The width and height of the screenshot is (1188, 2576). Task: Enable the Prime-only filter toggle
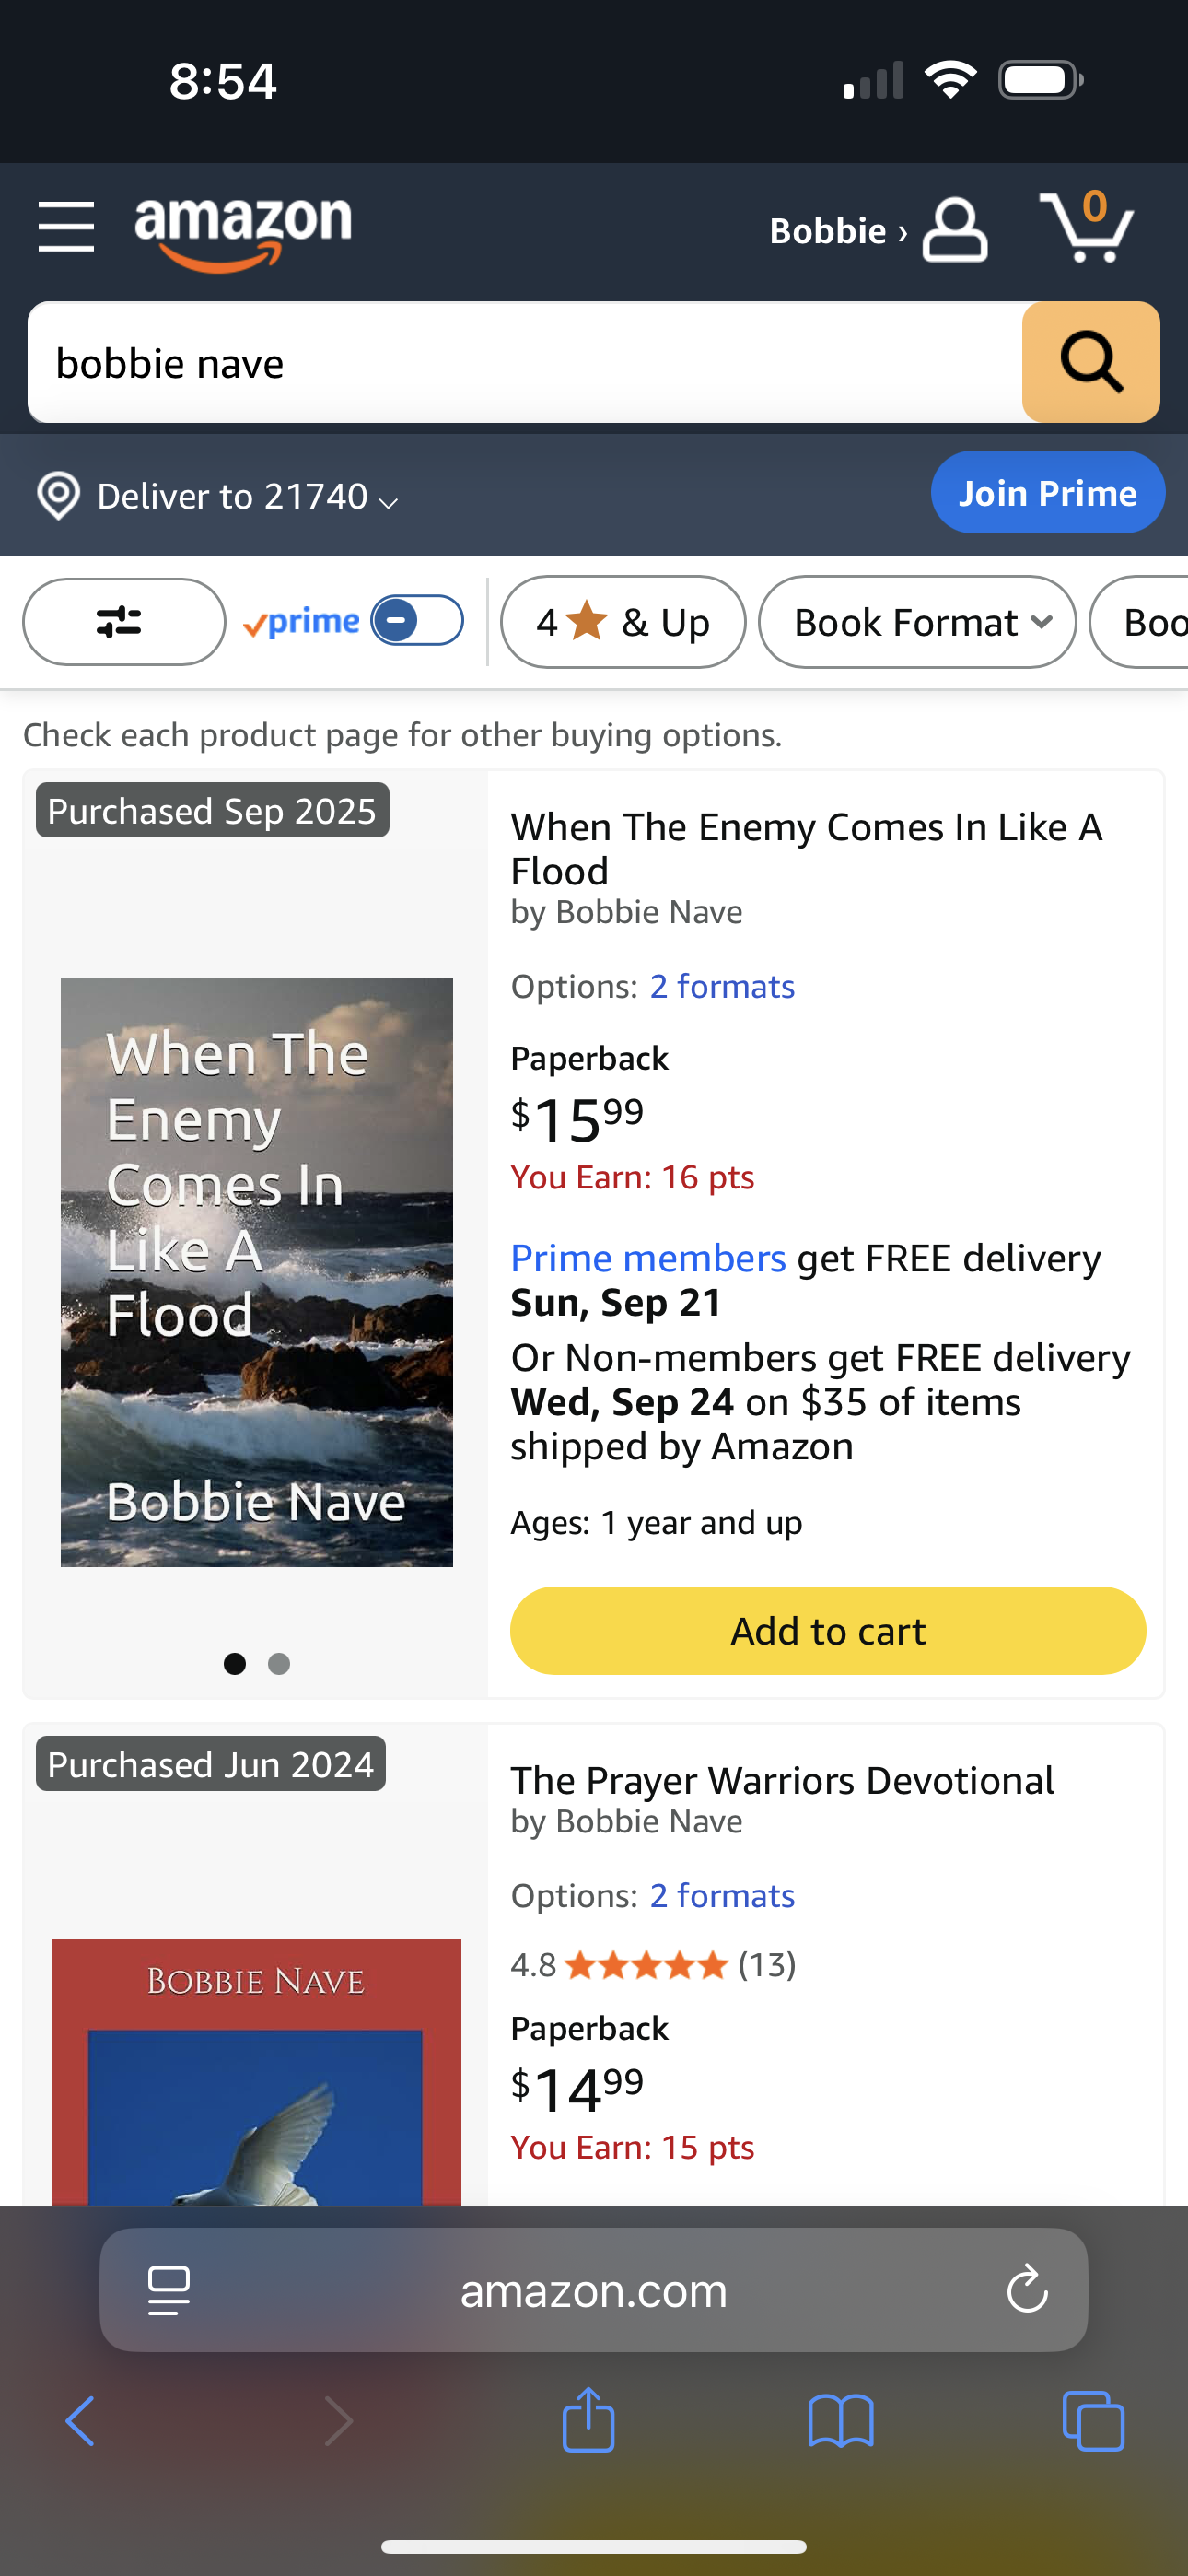click(416, 621)
